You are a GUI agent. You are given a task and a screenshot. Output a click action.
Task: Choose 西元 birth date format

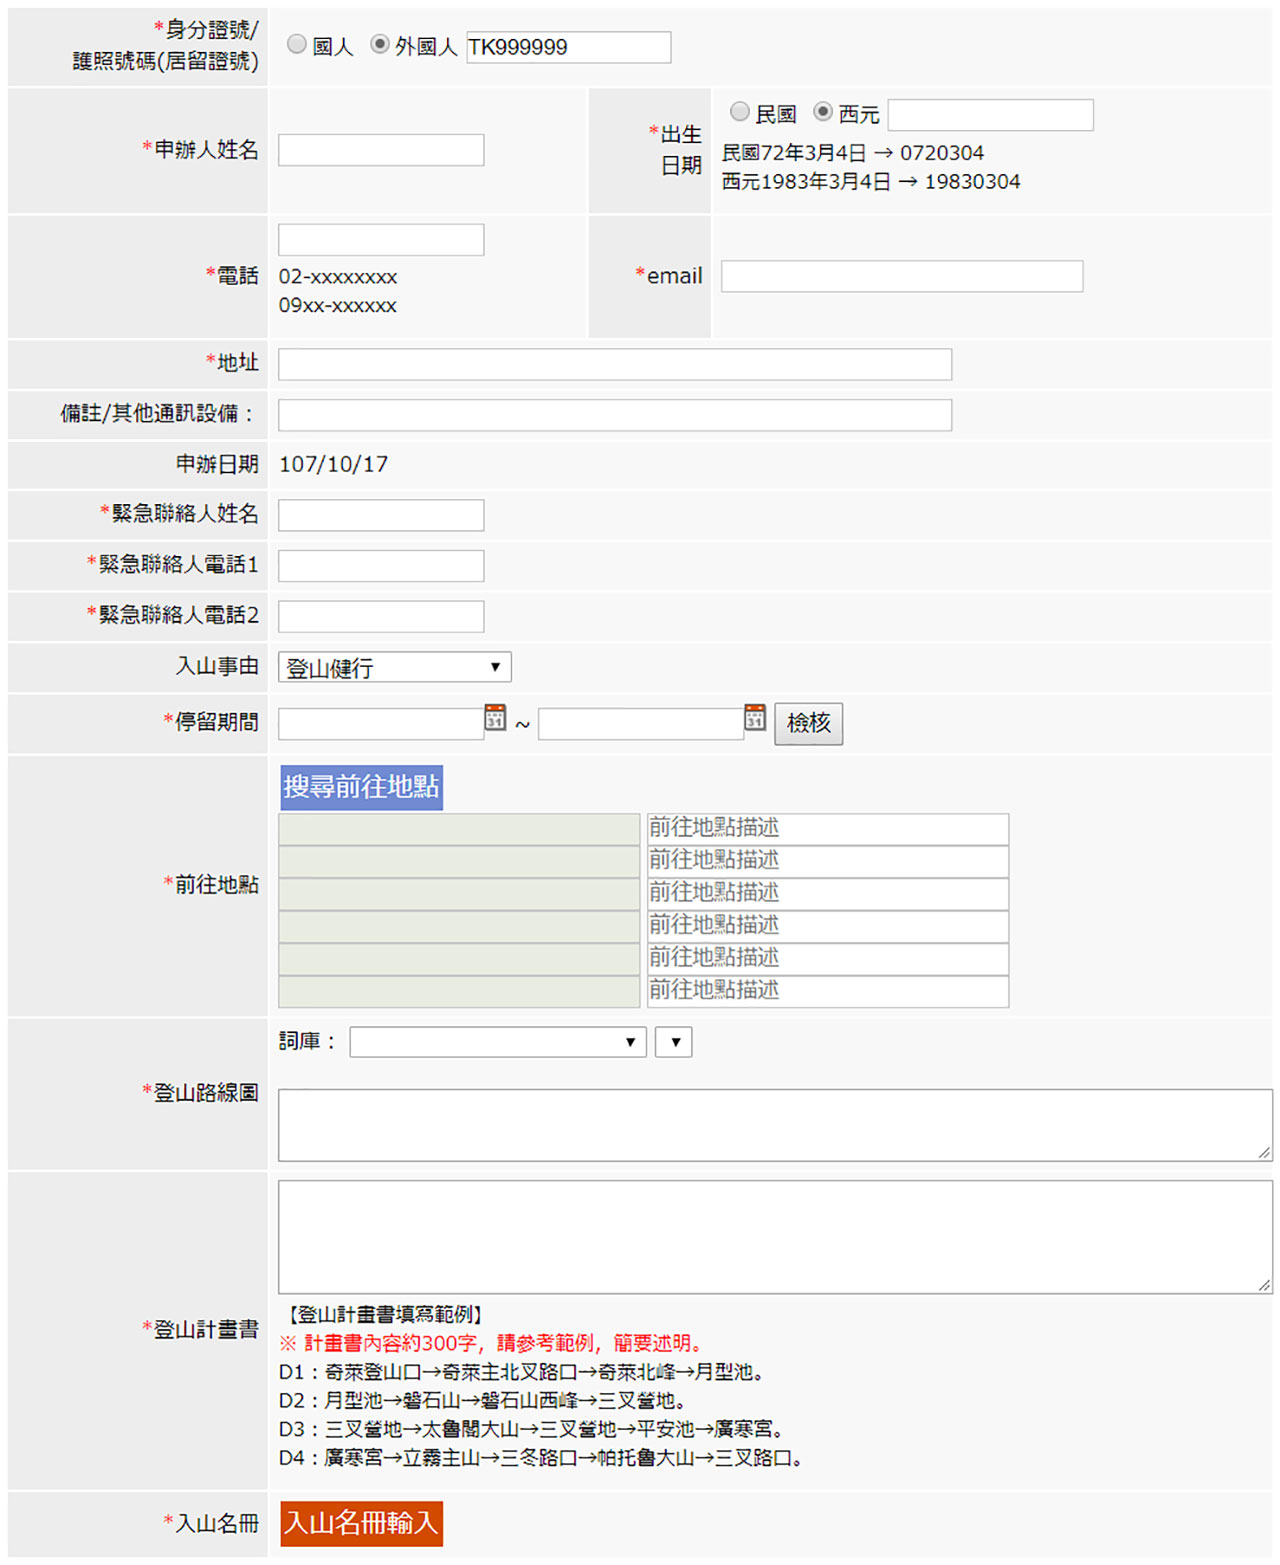pos(823,111)
